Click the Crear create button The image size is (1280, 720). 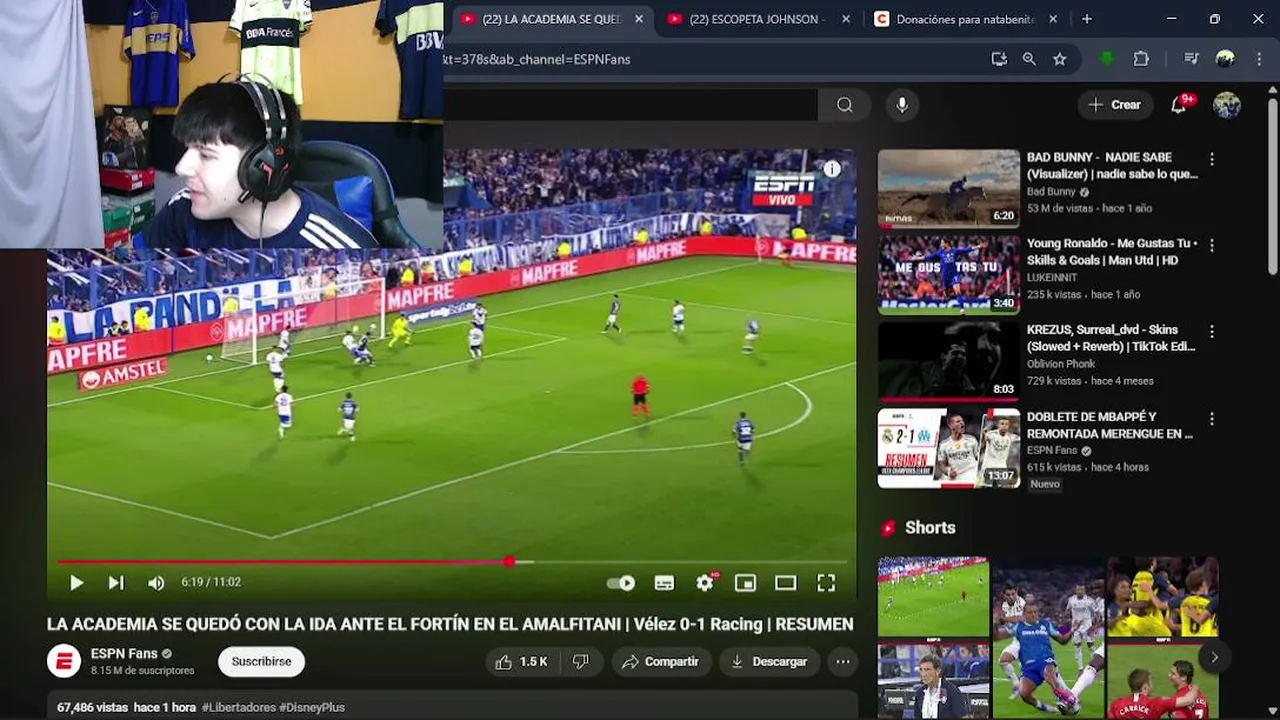[1115, 105]
